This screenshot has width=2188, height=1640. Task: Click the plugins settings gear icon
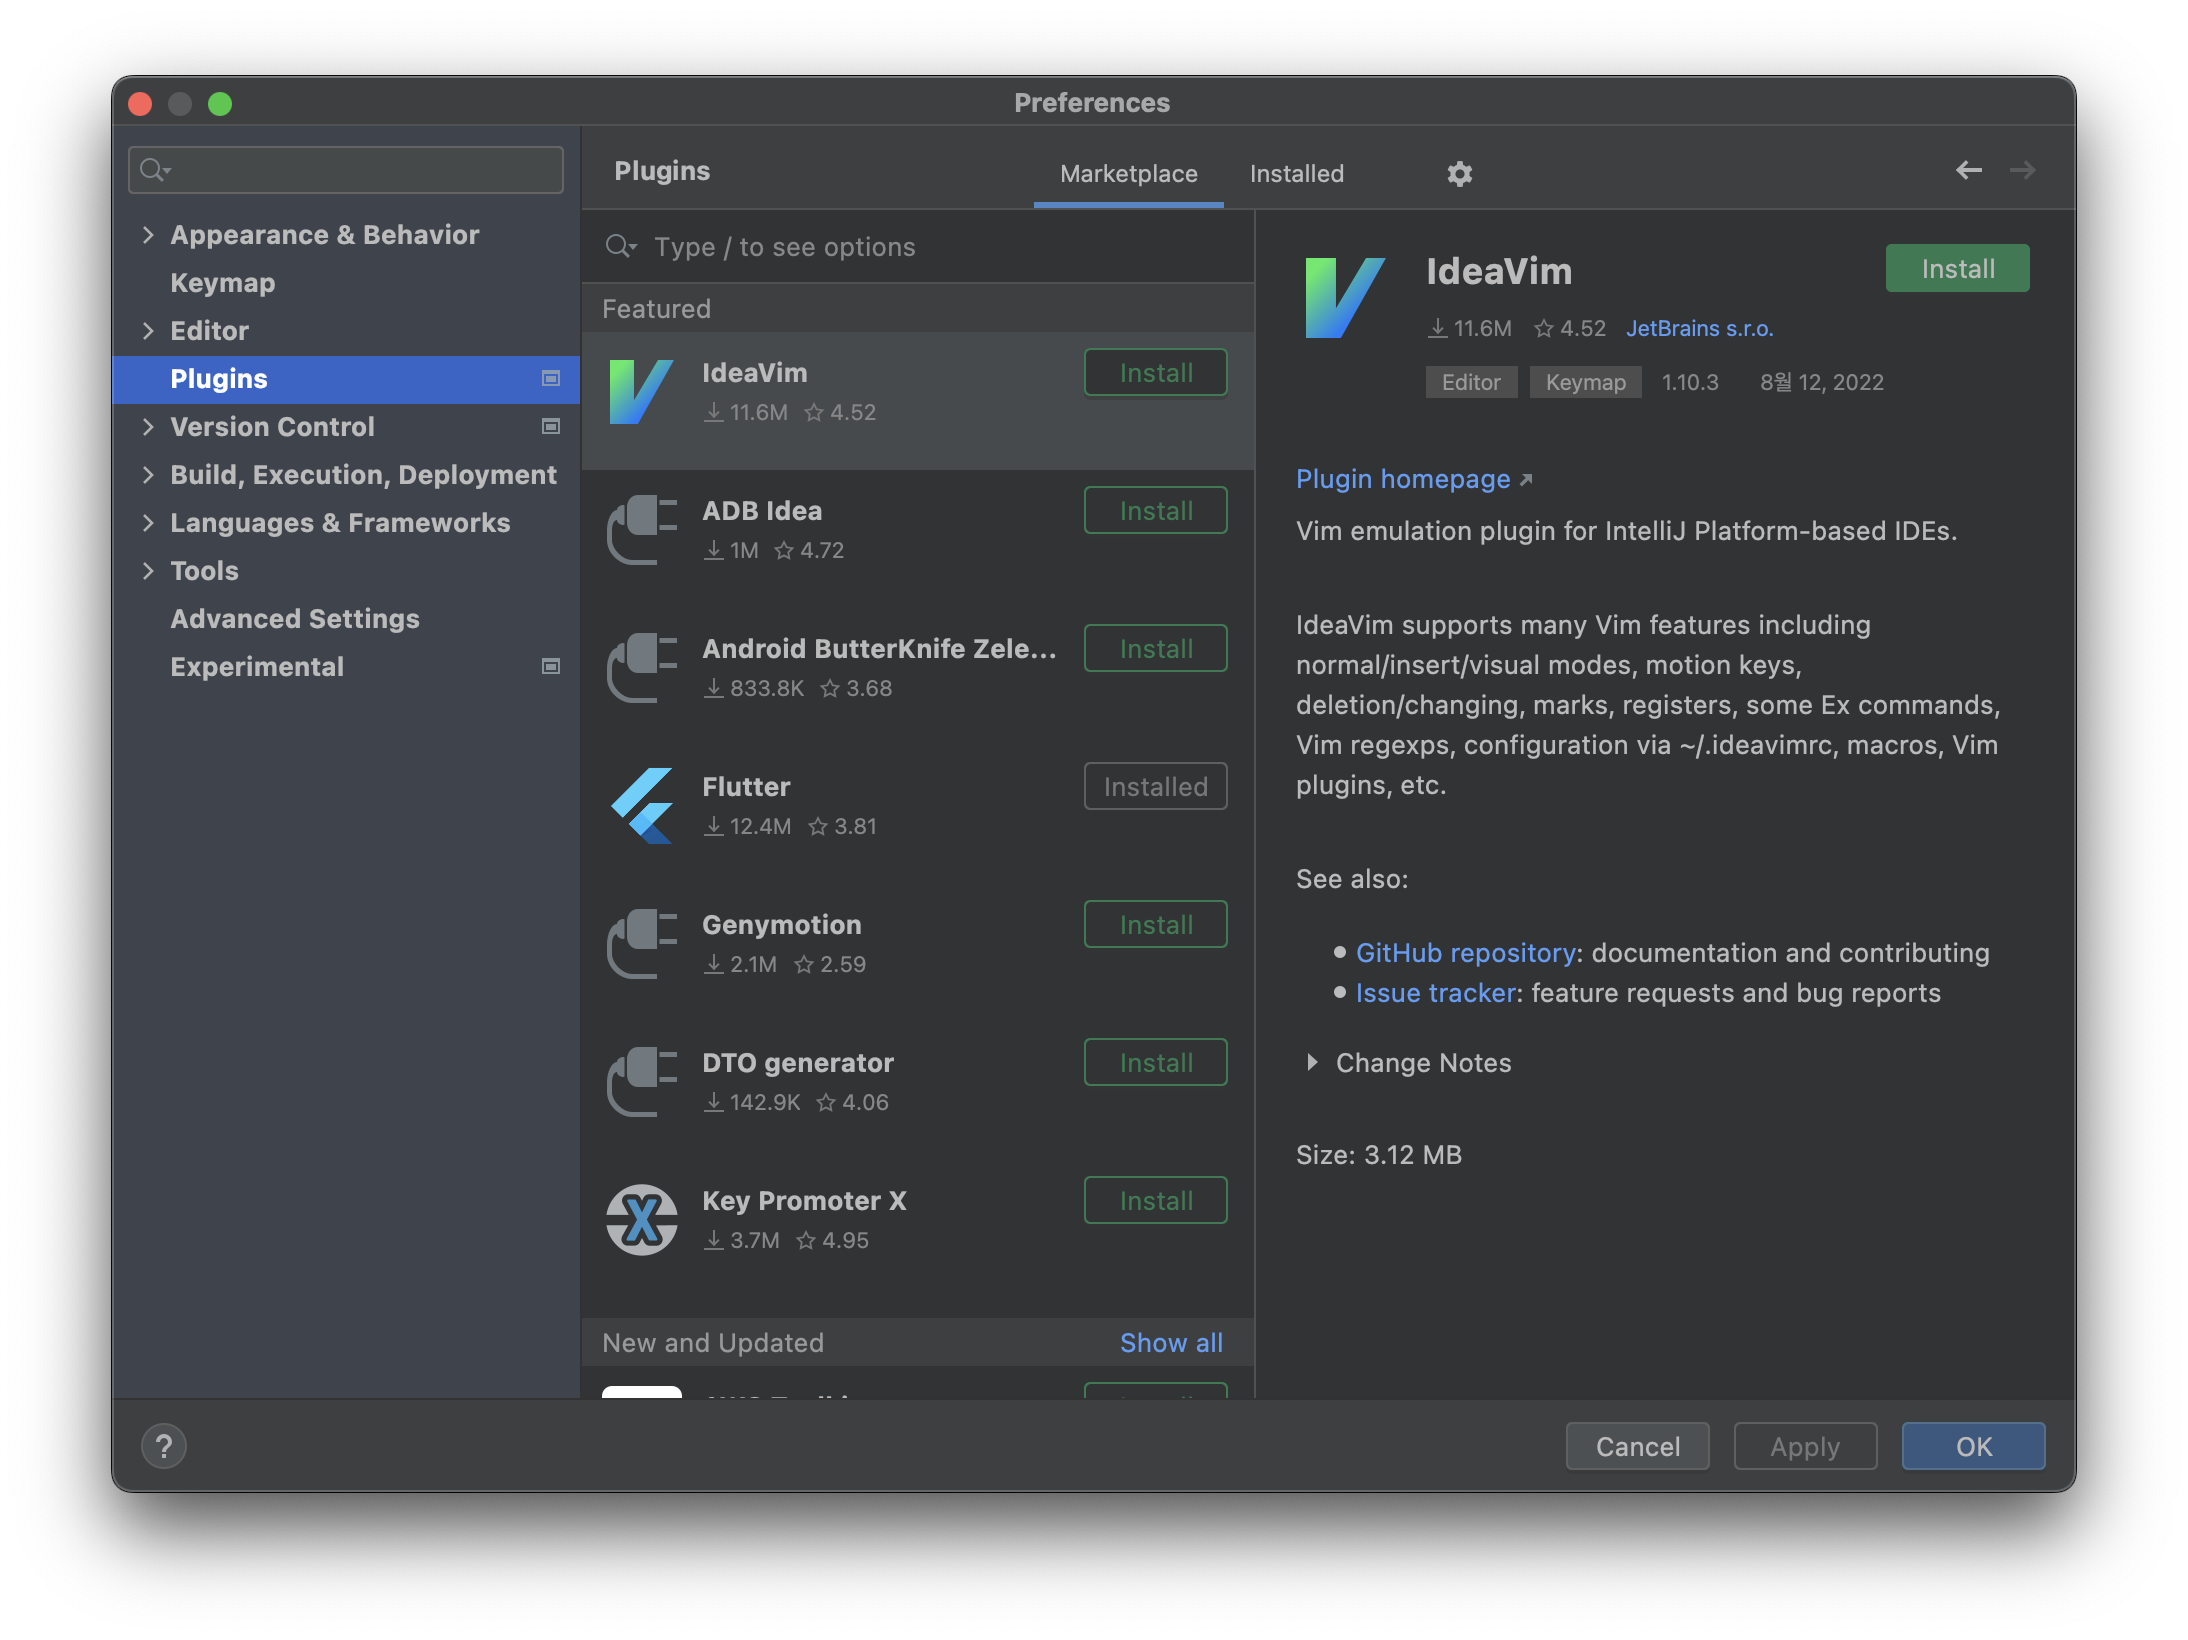pyautogui.click(x=1459, y=174)
